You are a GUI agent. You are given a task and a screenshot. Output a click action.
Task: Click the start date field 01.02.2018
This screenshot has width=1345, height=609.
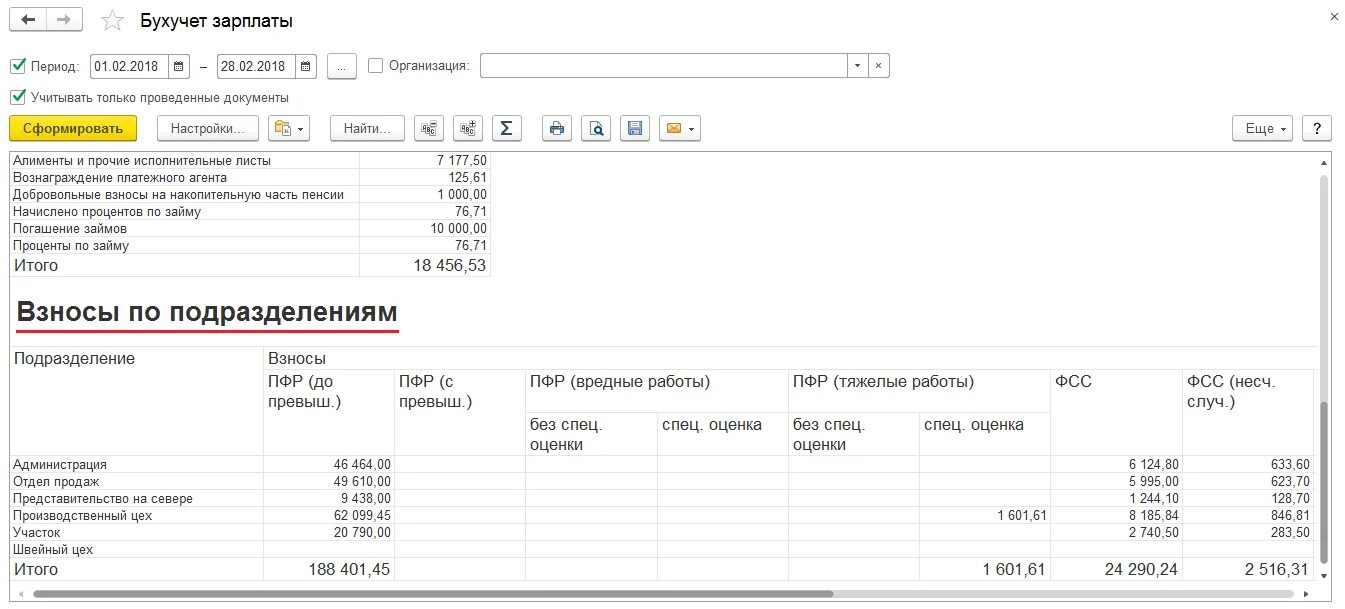[x=129, y=66]
